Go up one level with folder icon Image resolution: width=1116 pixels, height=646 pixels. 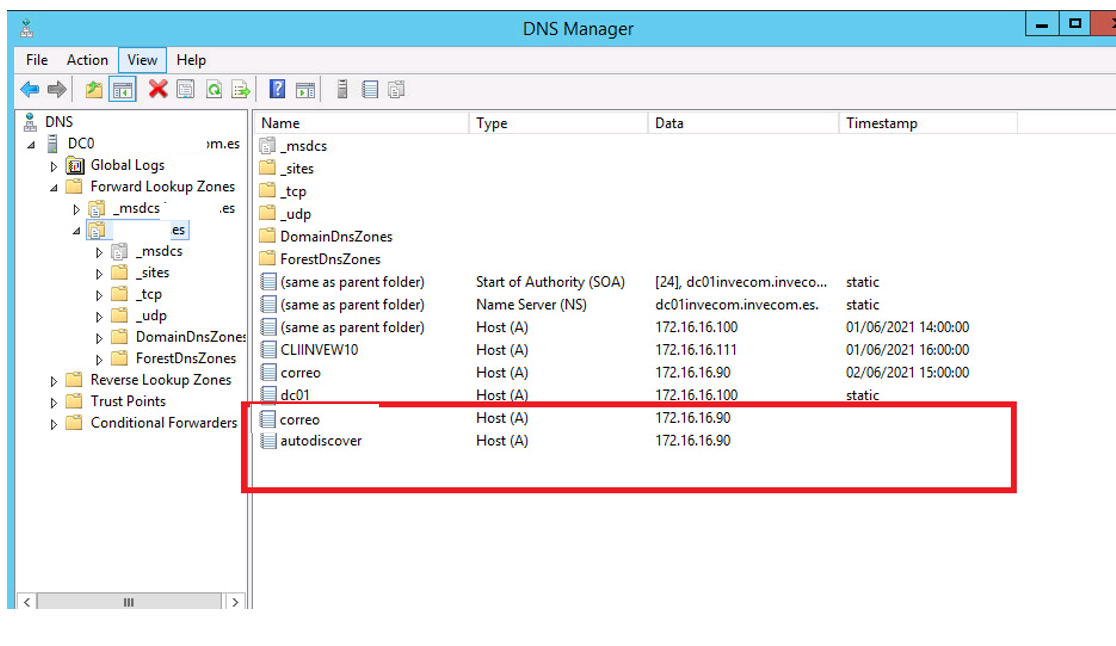tap(93, 90)
